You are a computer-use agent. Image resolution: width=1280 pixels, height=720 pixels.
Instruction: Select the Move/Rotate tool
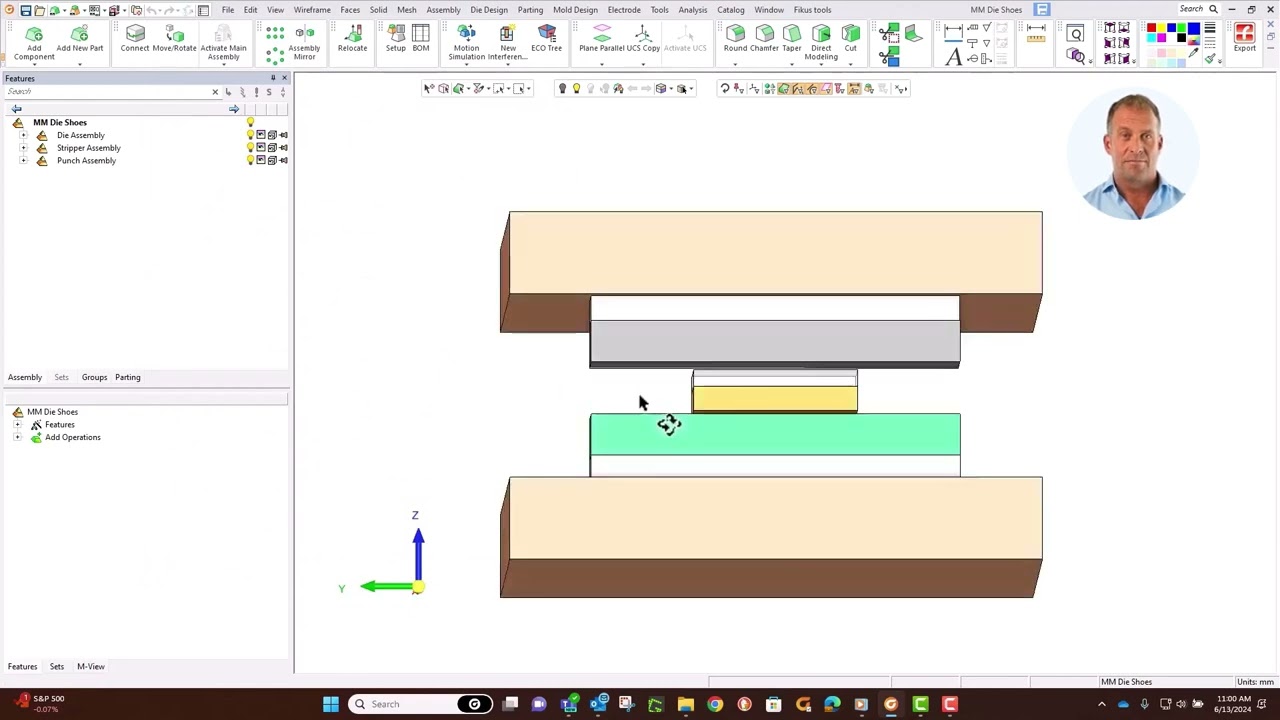(174, 38)
